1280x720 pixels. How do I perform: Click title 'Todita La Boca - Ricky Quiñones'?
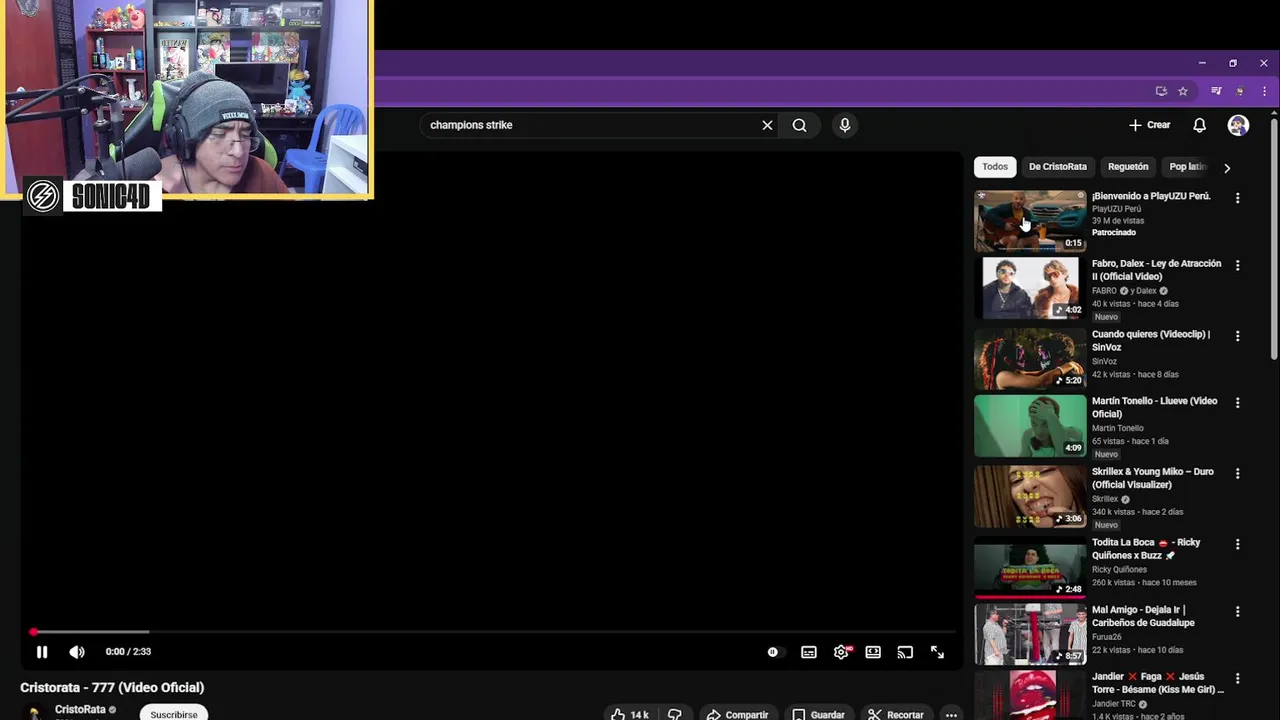point(1146,549)
